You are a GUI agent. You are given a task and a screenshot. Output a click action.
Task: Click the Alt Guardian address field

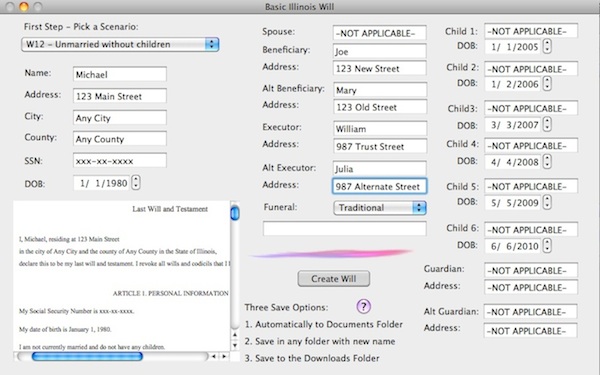(x=531, y=331)
